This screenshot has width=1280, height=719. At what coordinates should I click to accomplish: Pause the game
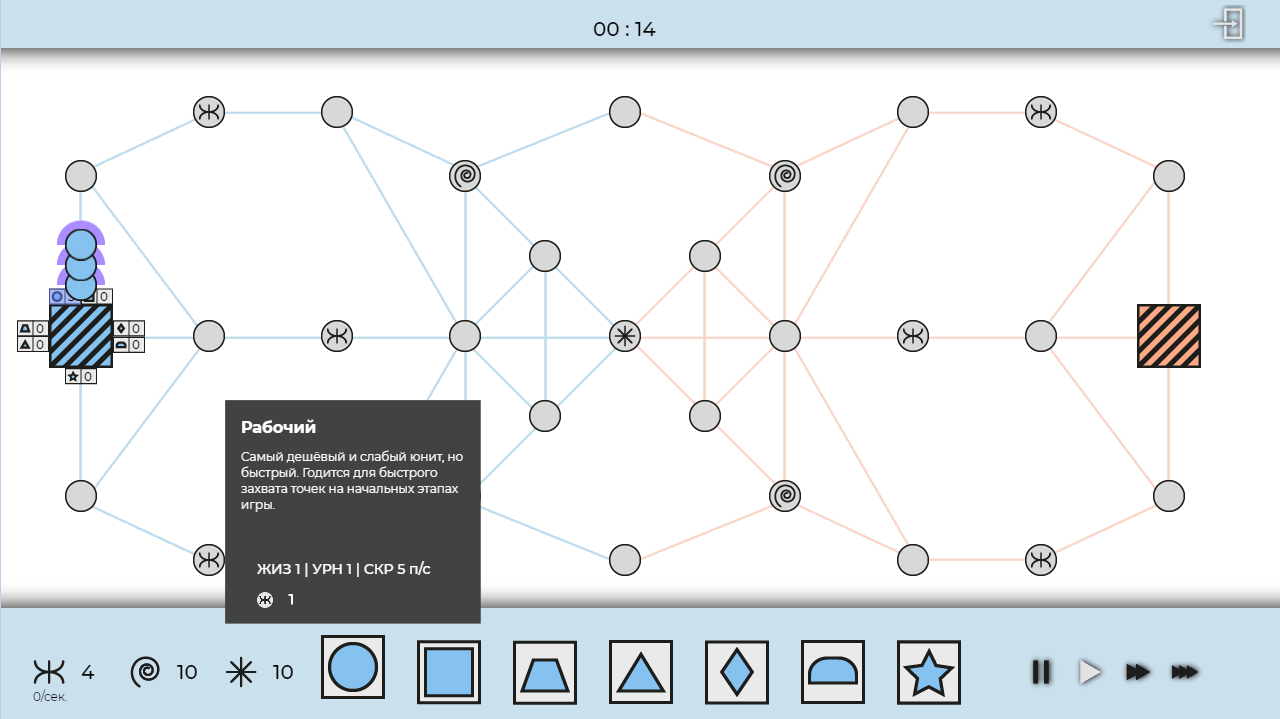1041,672
